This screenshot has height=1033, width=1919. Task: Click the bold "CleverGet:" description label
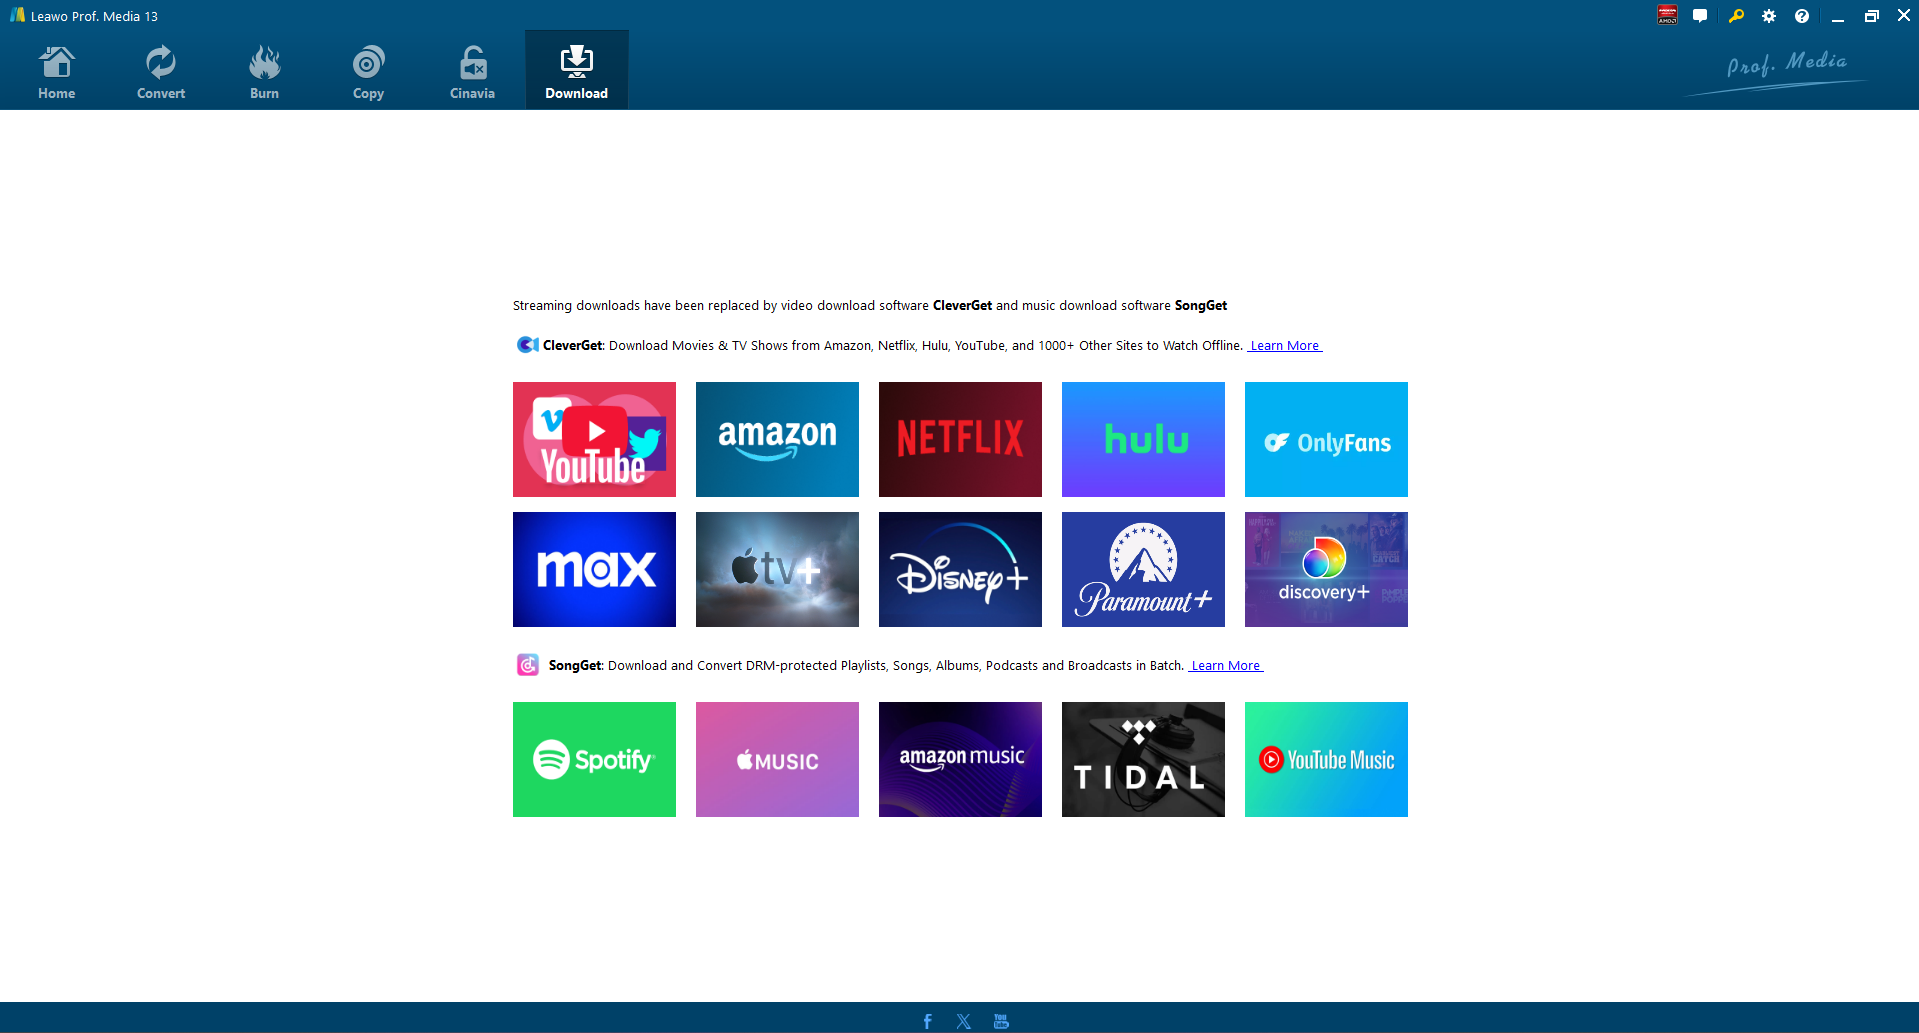574,346
